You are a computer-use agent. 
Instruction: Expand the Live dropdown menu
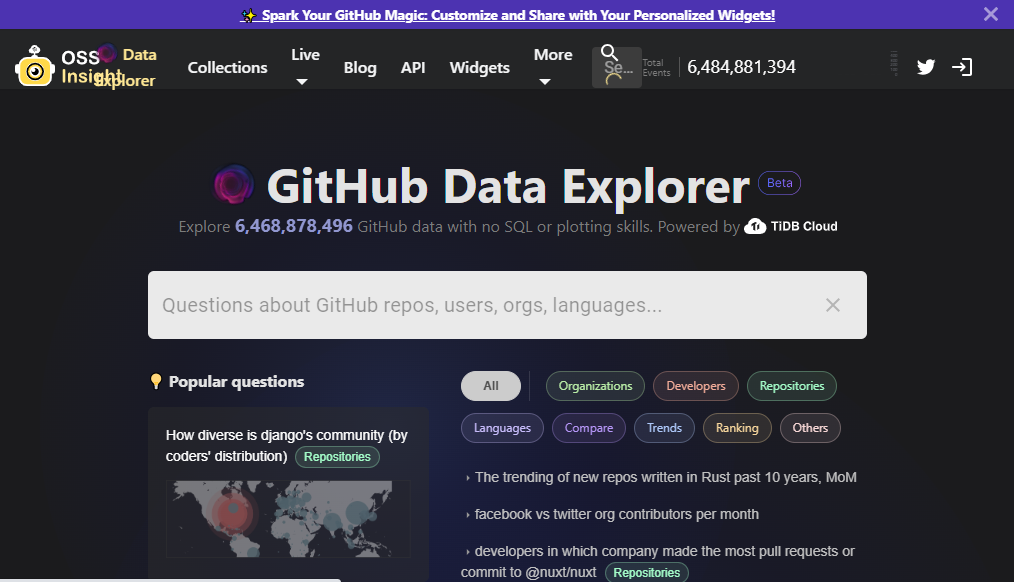305,67
